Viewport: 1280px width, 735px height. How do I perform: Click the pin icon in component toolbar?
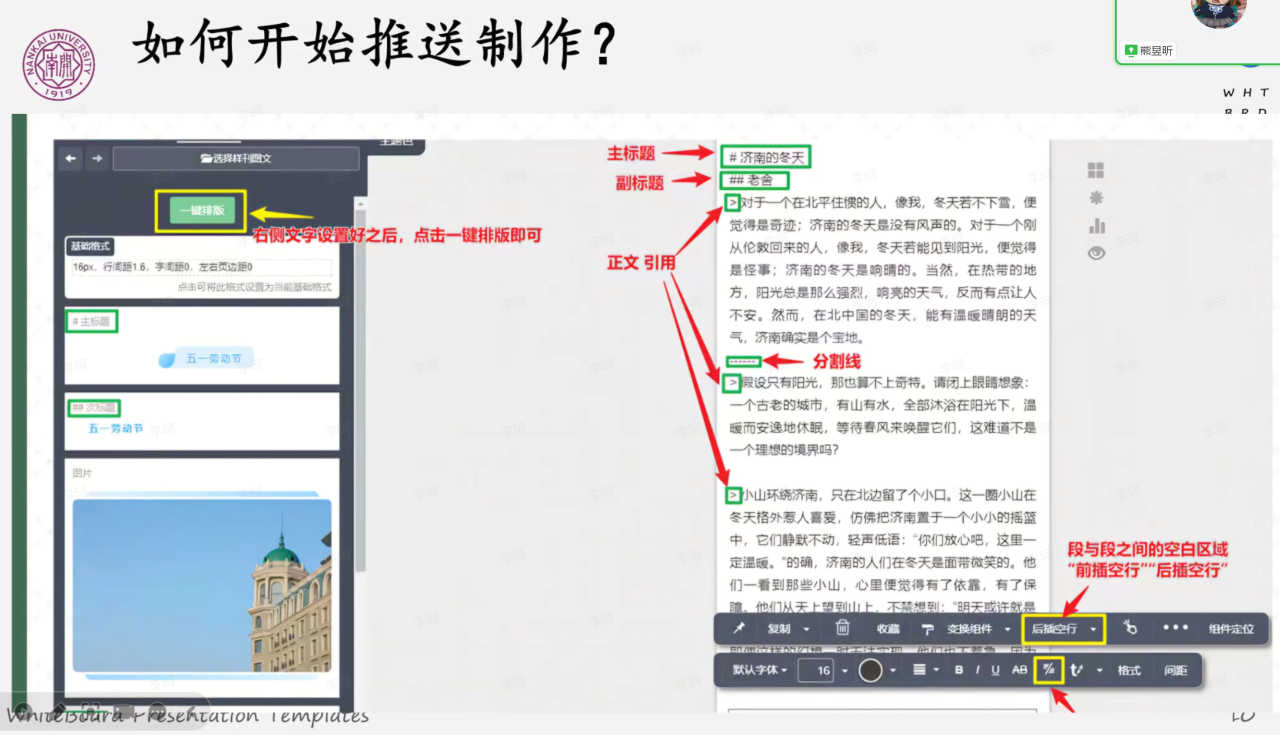click(740, 629)
